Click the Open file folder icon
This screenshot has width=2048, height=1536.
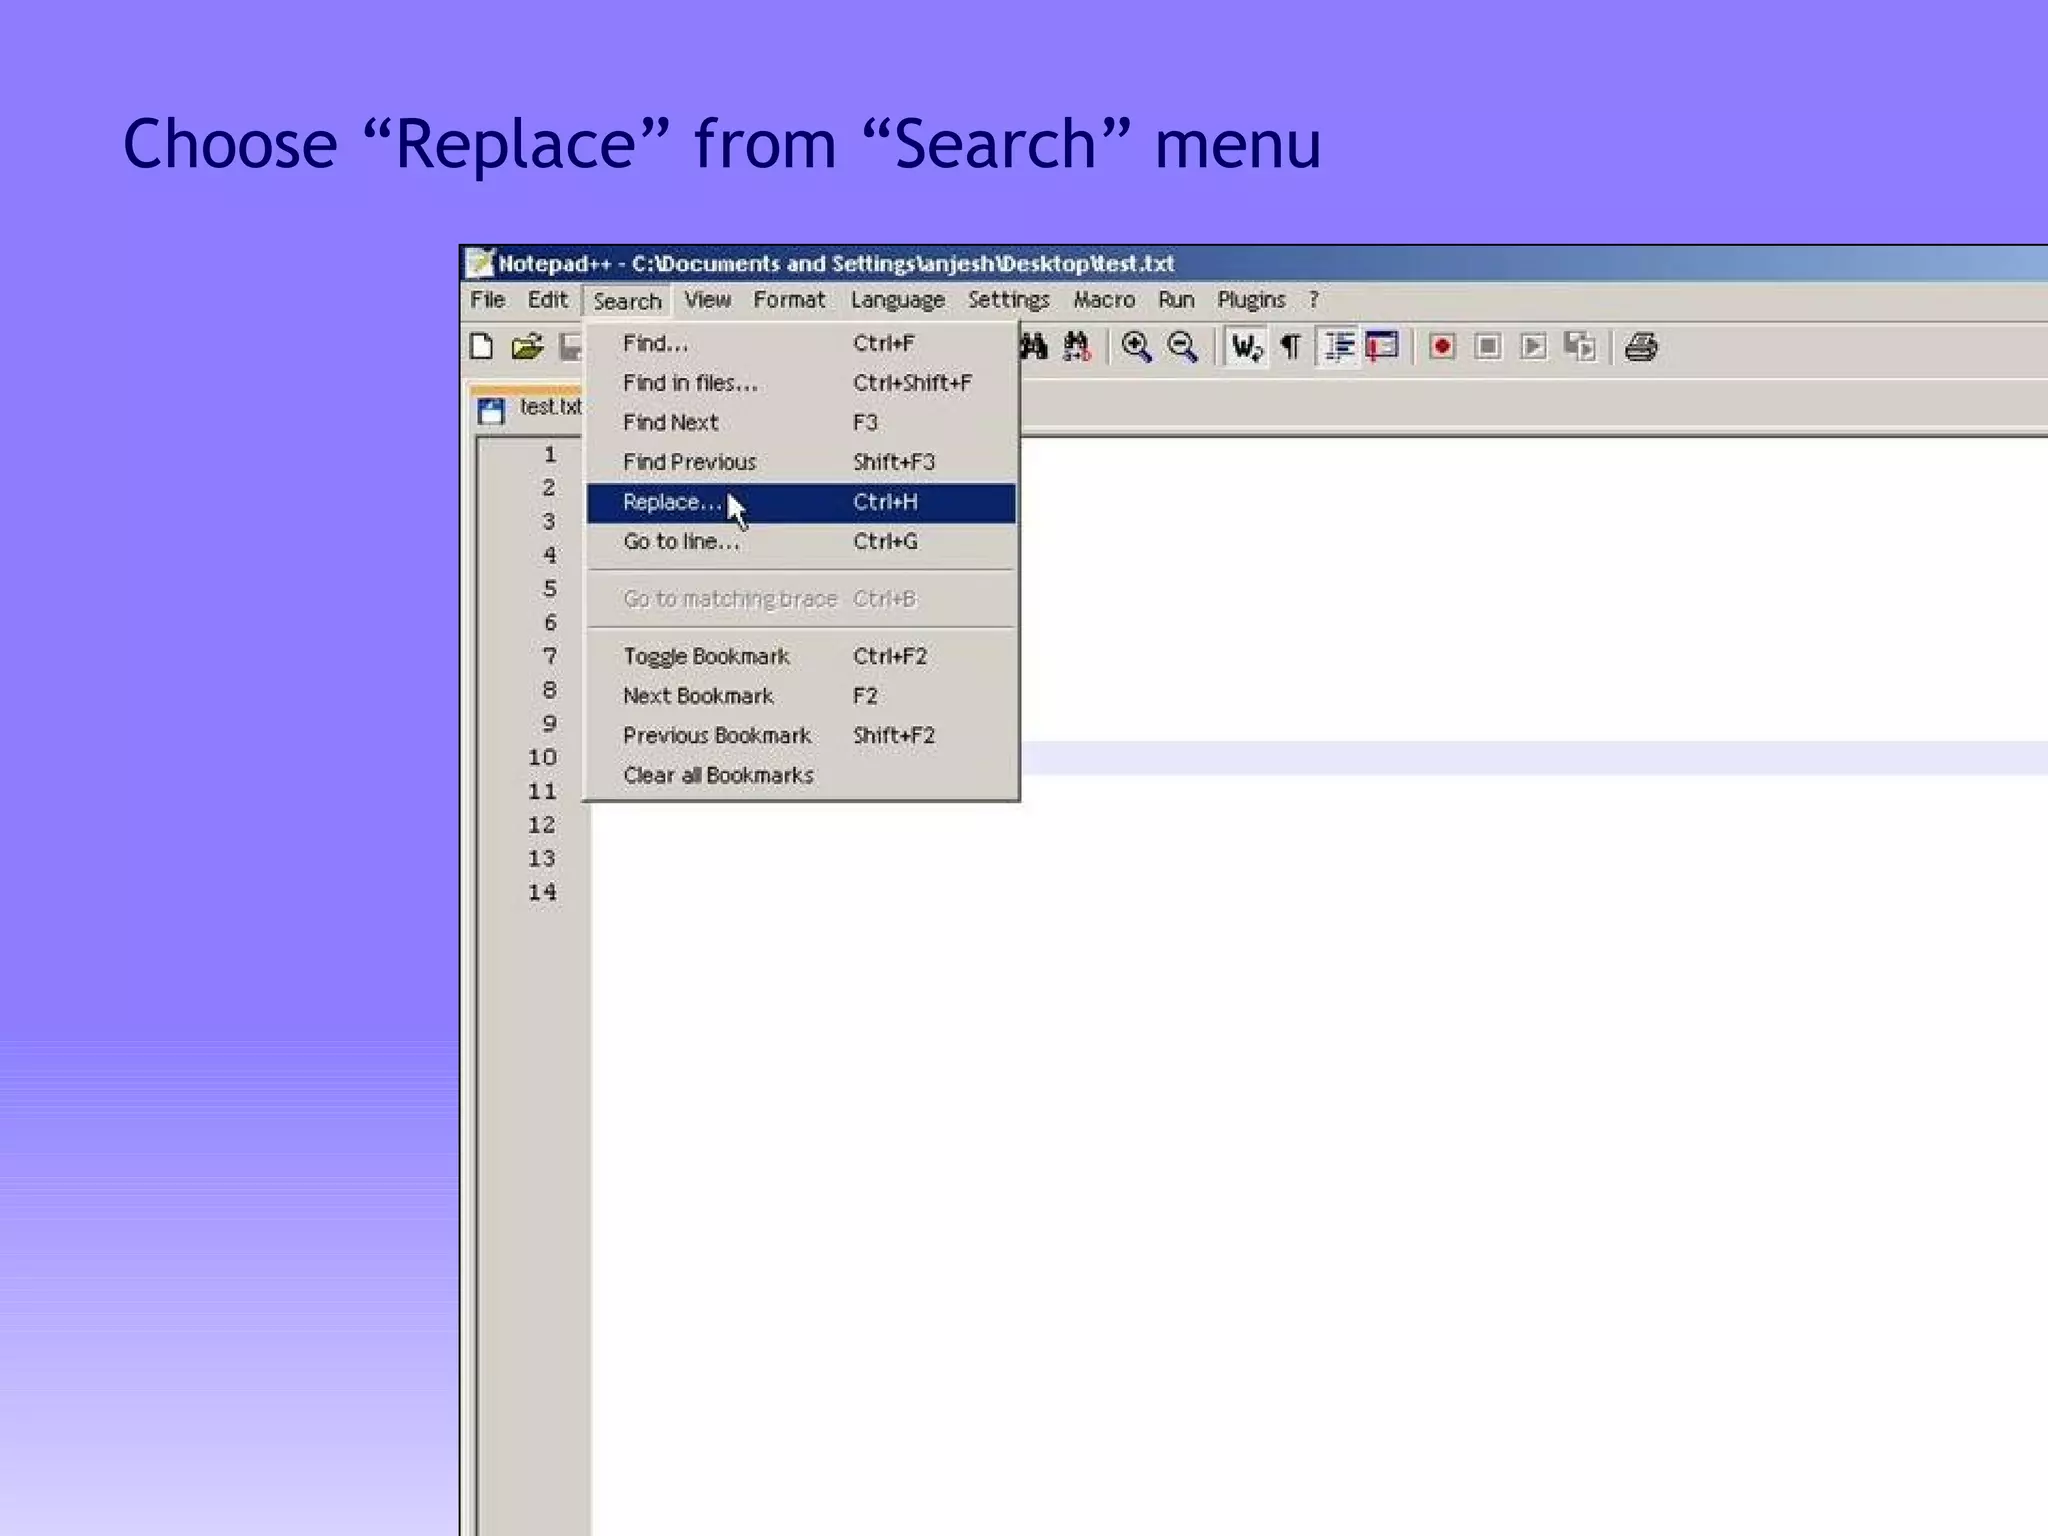(527, 347)
